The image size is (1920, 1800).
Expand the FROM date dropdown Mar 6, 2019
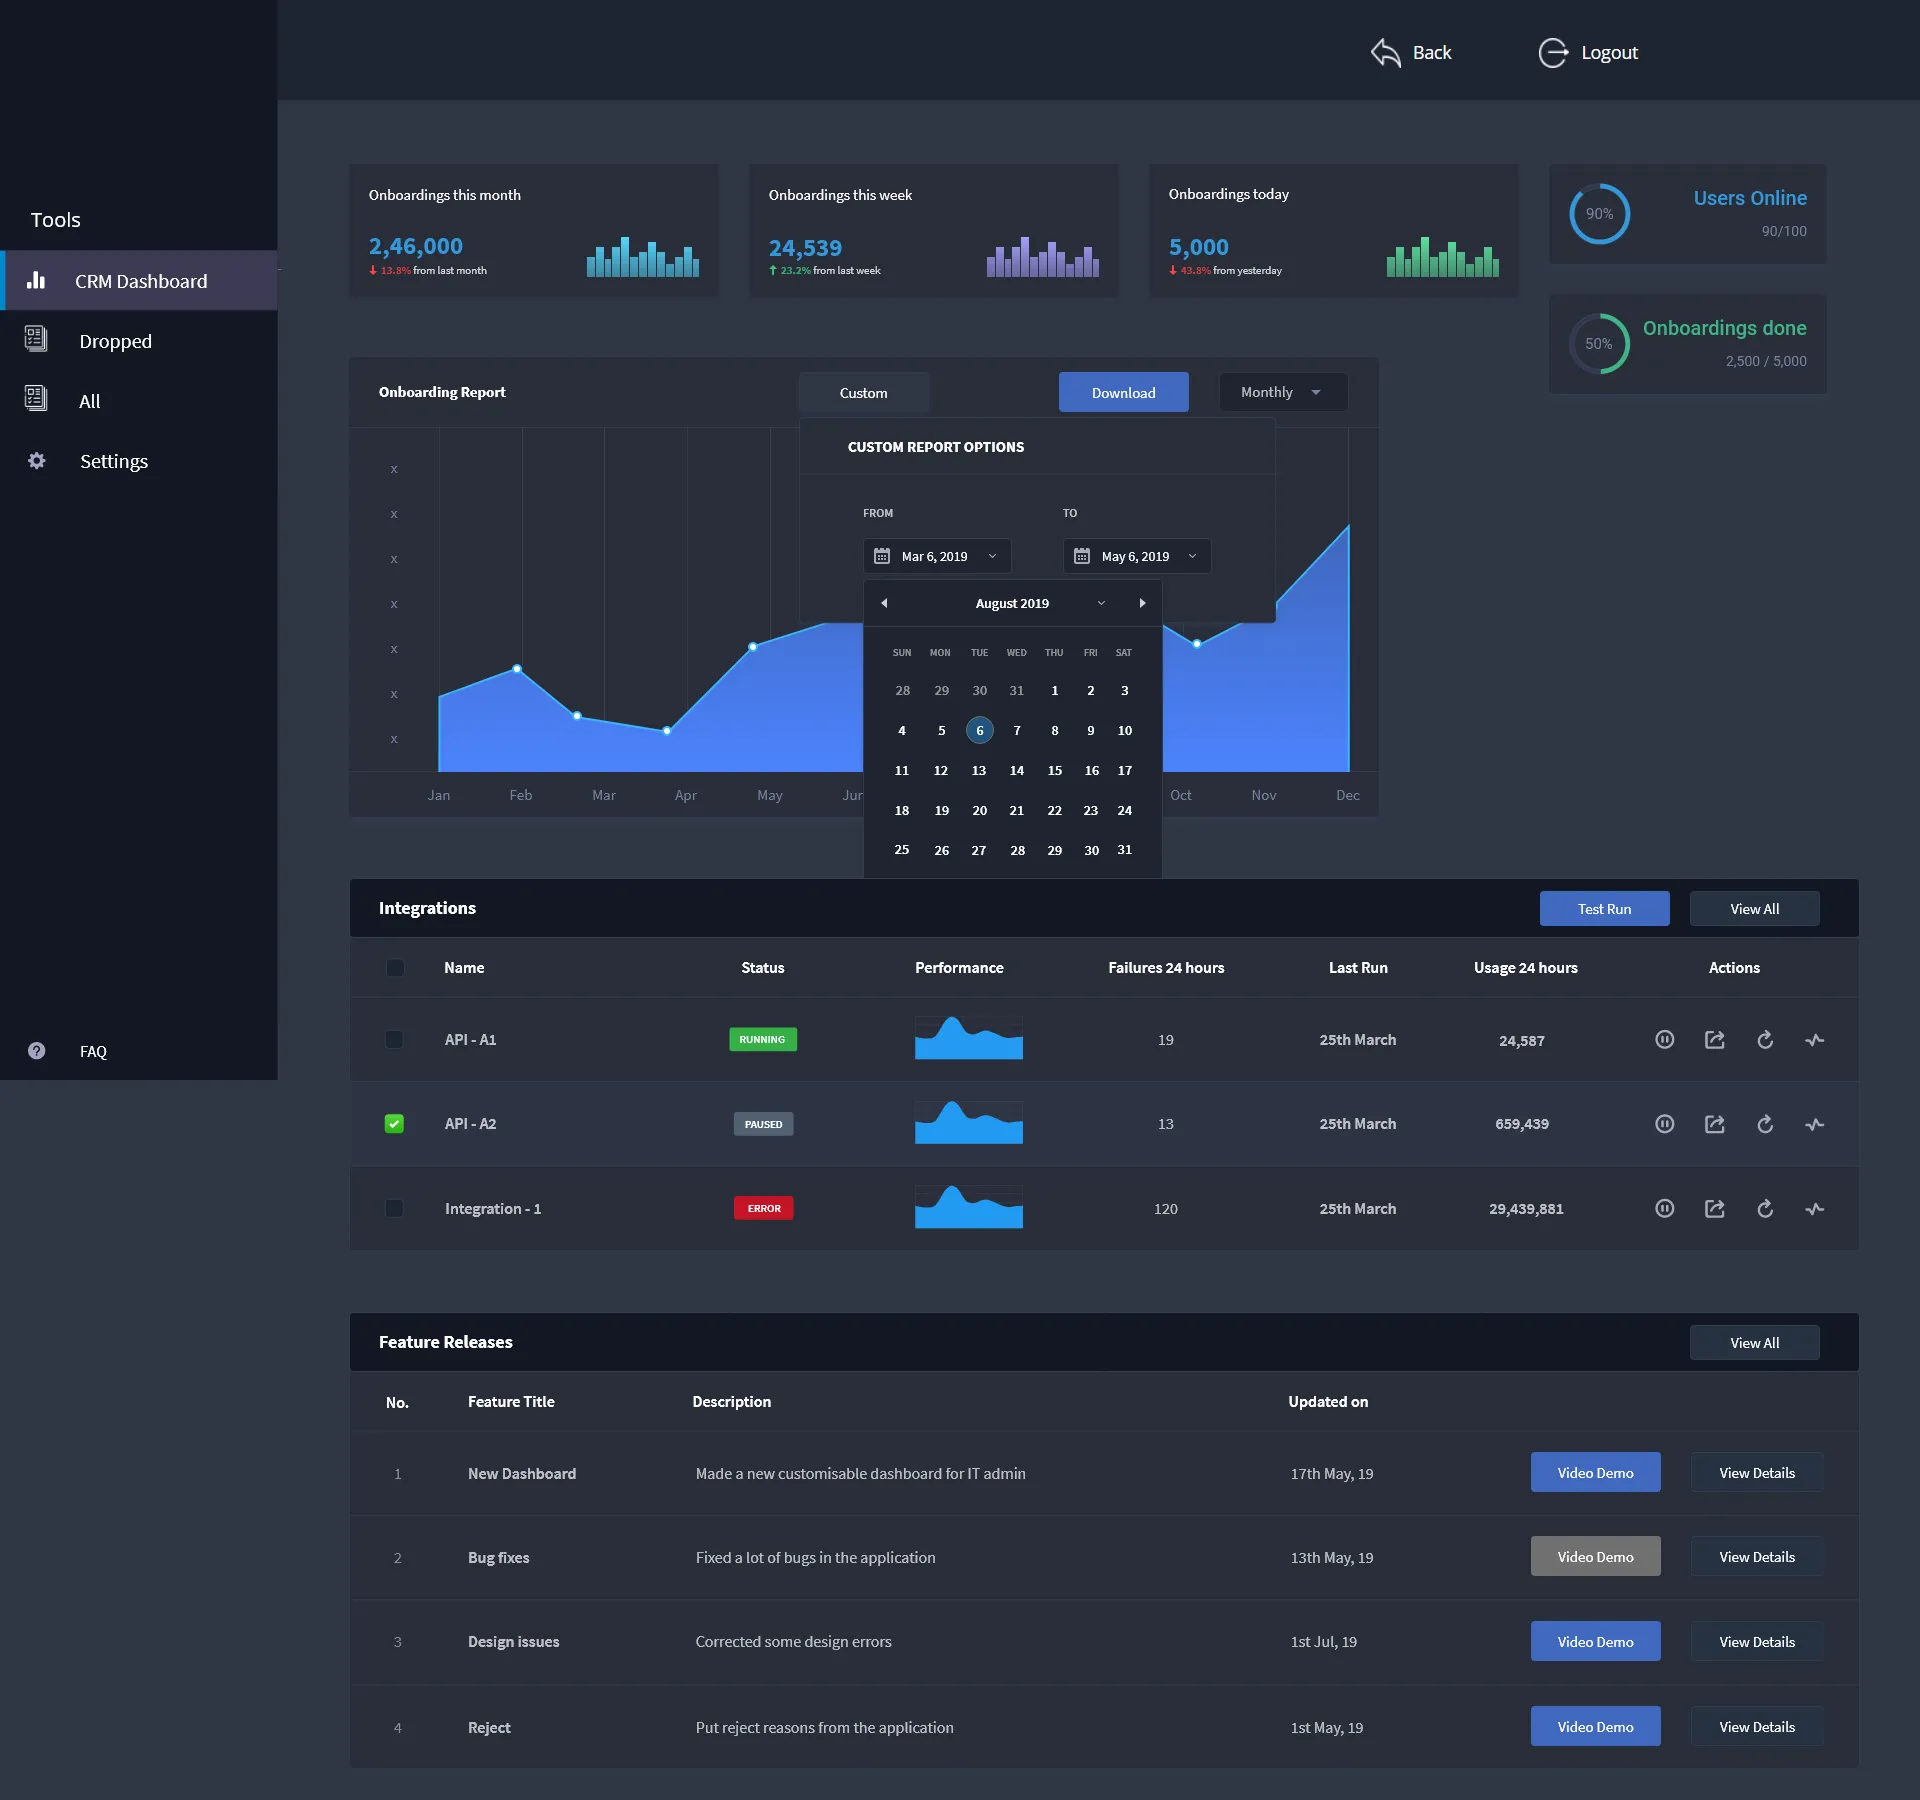937,556
